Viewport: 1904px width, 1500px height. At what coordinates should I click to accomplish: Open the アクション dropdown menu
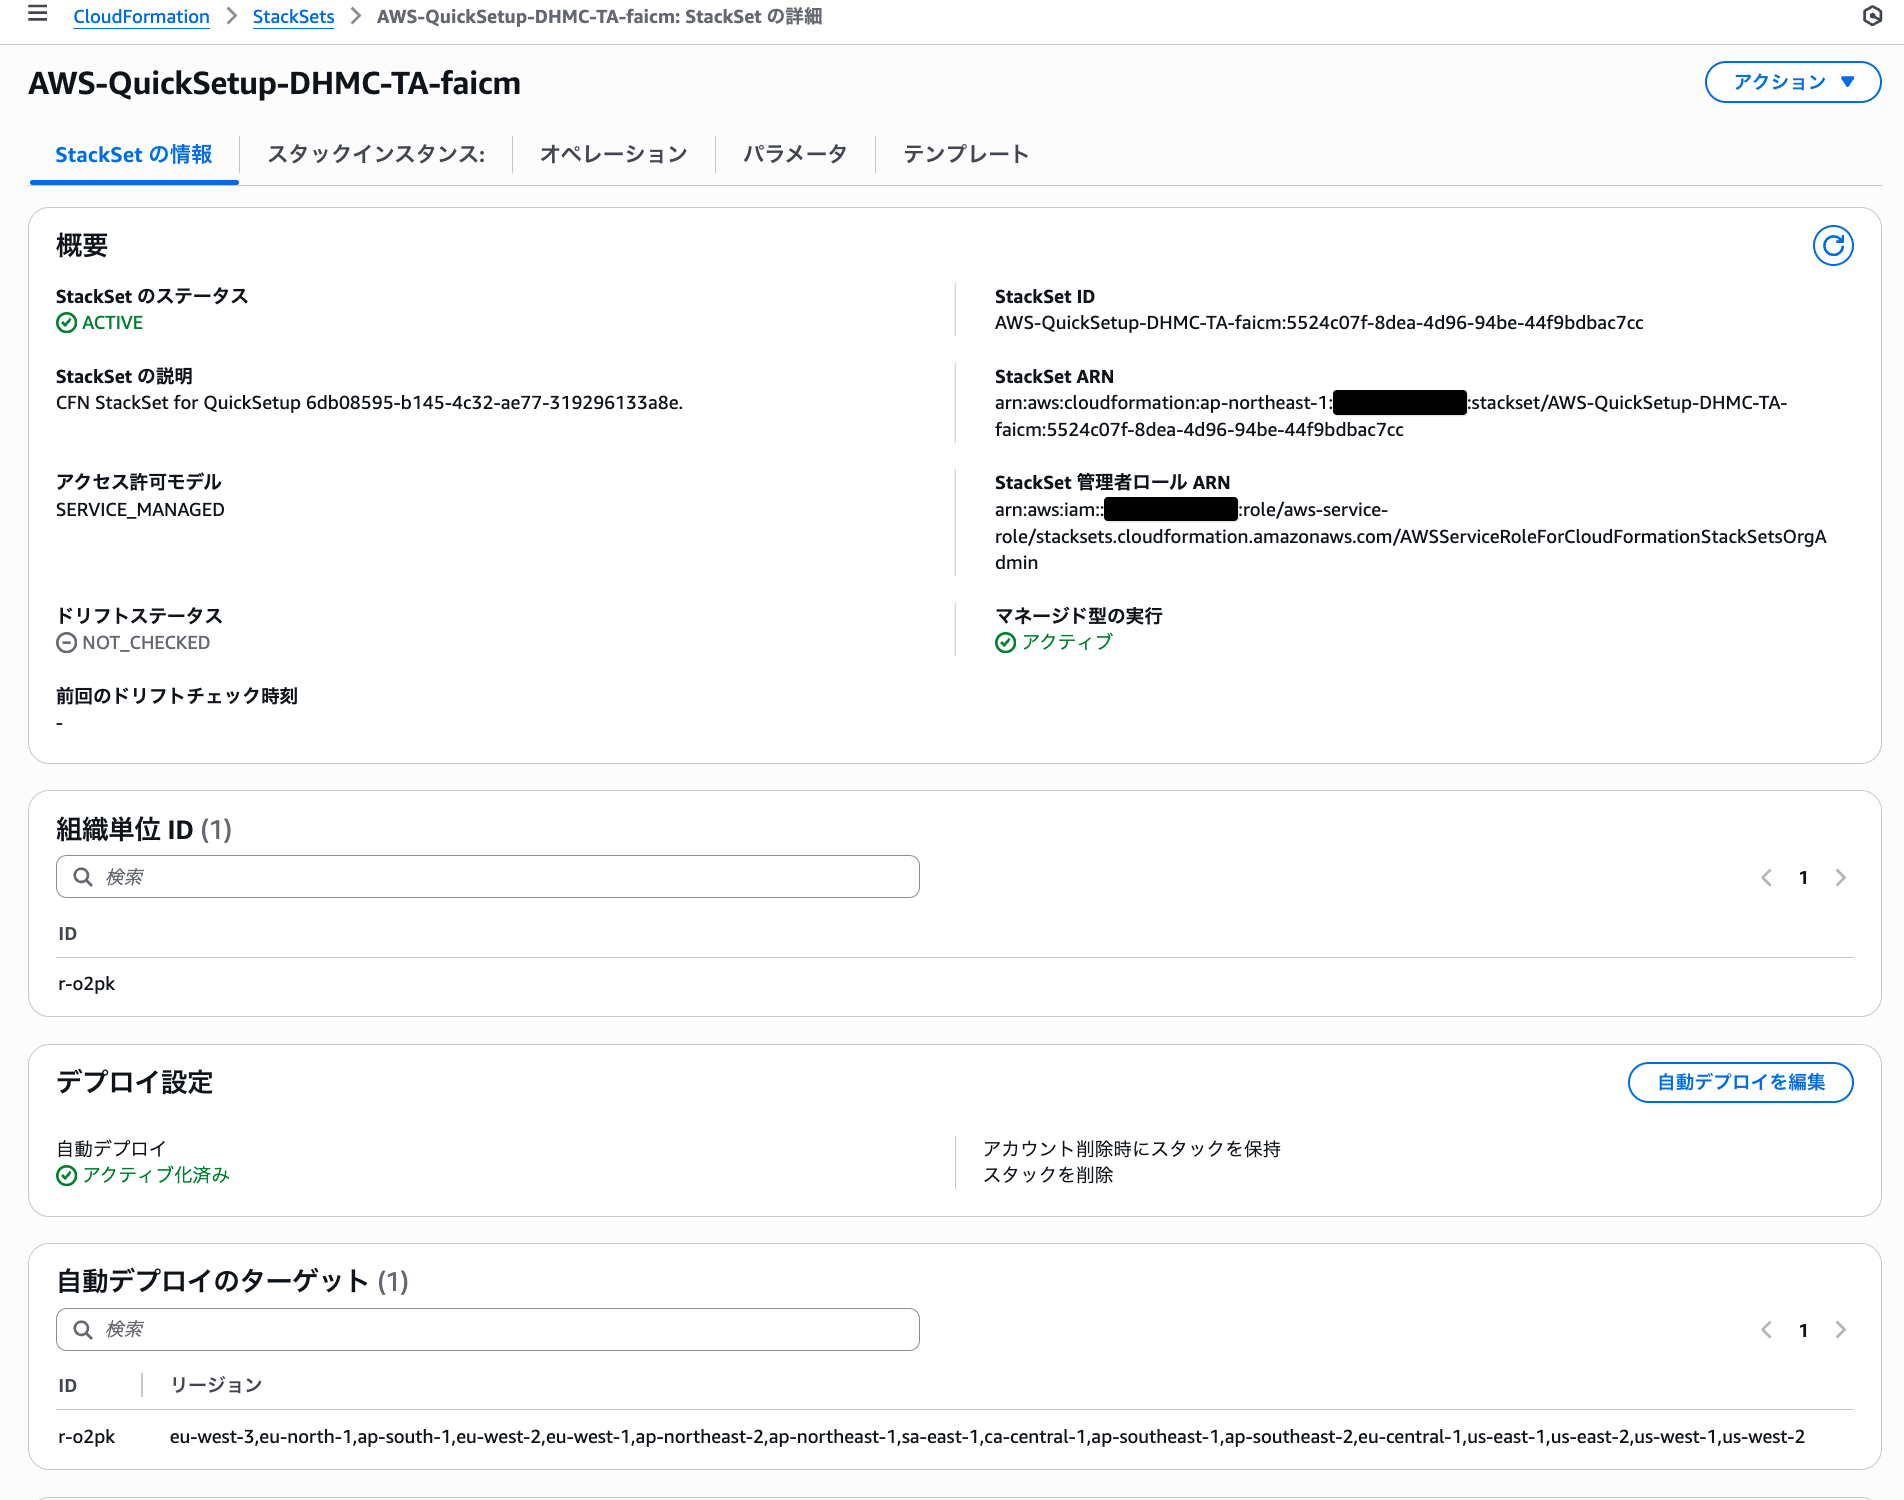[x=1792, y=82]
